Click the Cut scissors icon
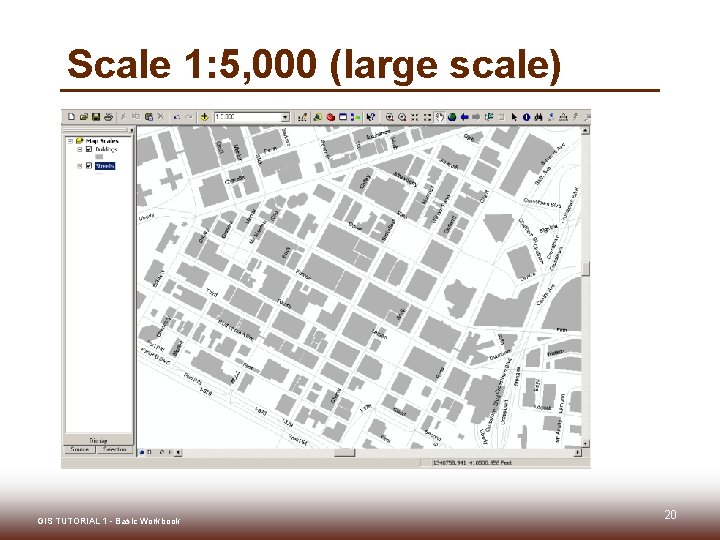Image resolution: width=720 pixels, height=540 pixels. pyautogui.click(x=123, y=117)
